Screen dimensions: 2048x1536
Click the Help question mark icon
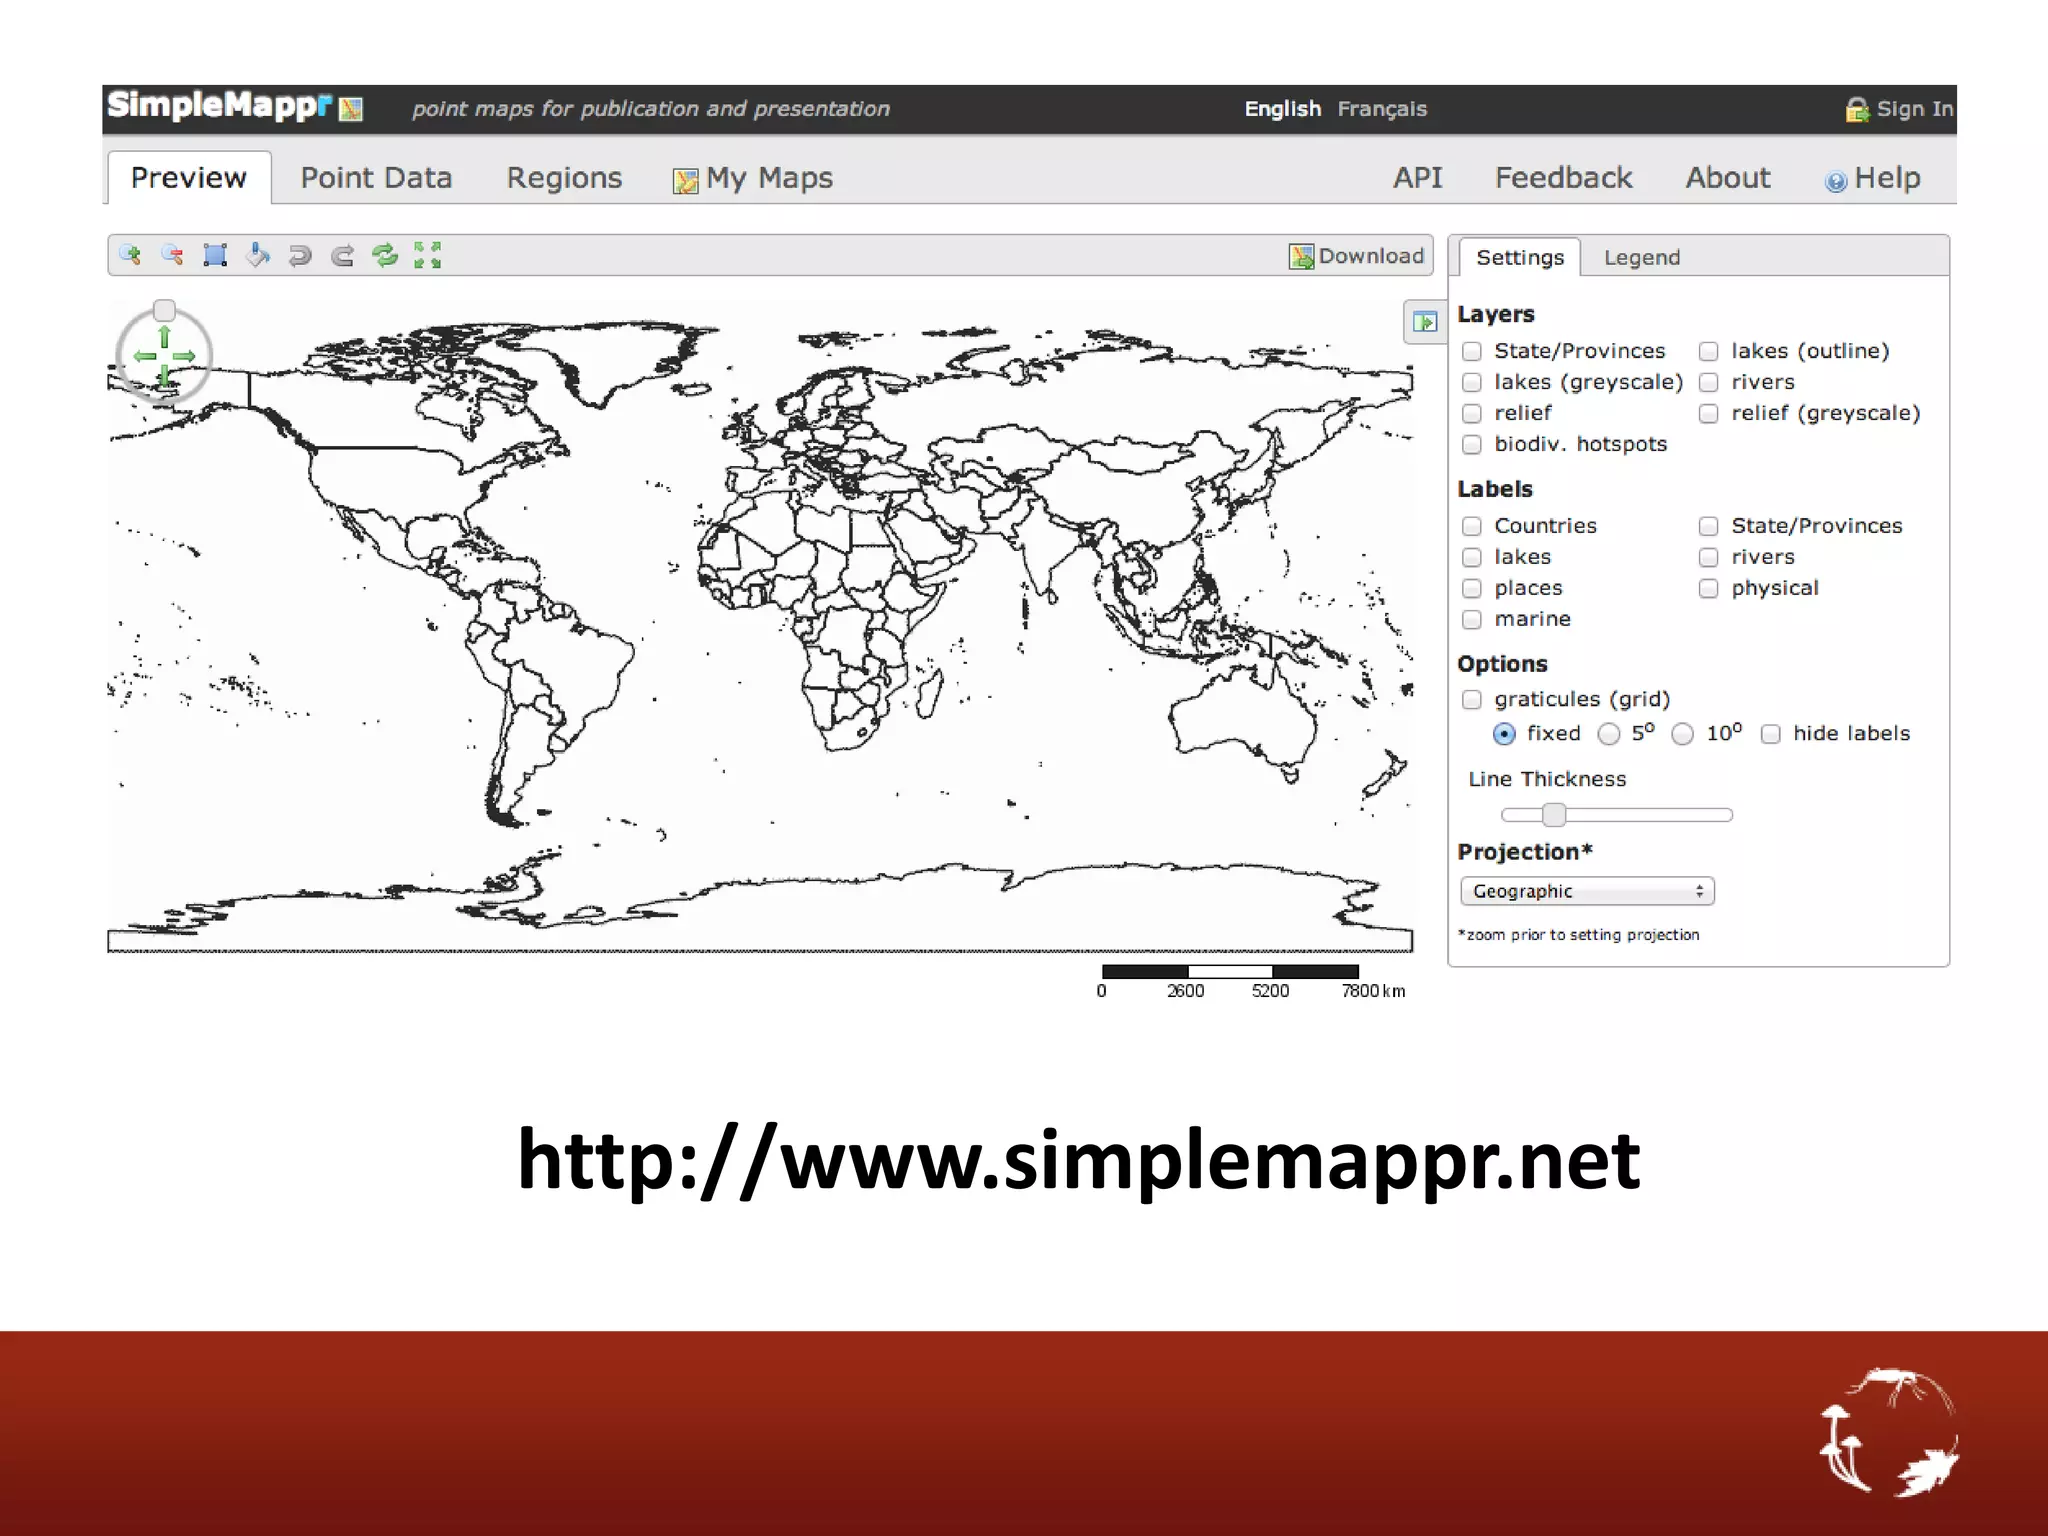coord(1836,181)
